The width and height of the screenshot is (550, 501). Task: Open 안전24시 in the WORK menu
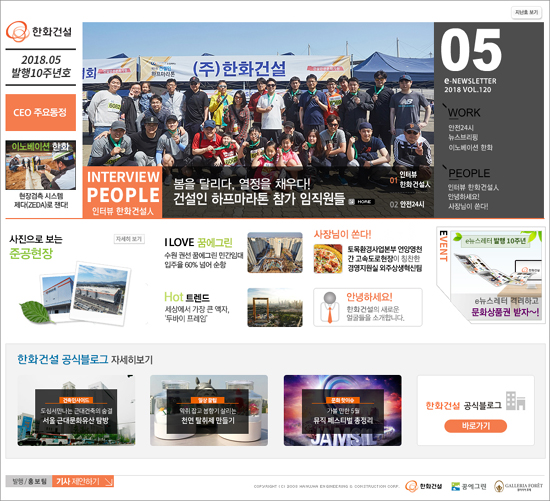(x=461, y=128)
